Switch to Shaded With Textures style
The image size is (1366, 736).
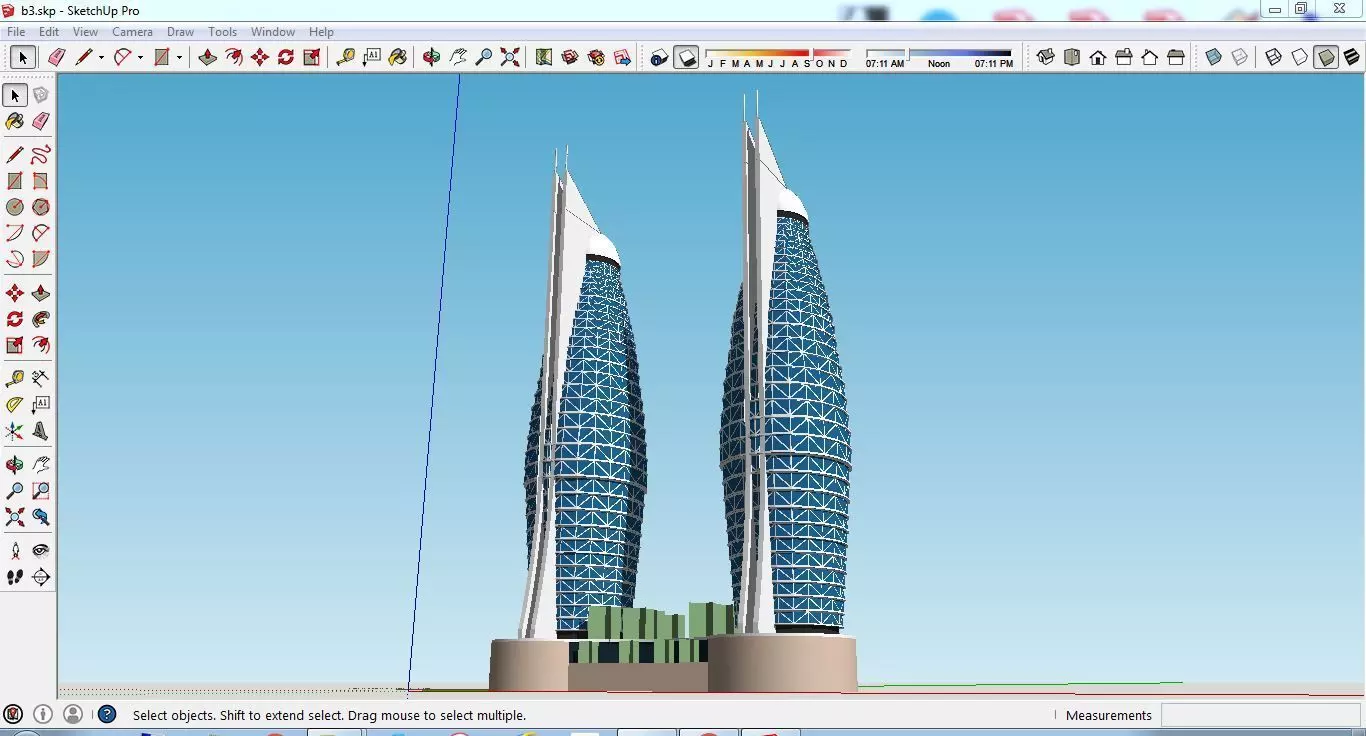pos(1352,57)
